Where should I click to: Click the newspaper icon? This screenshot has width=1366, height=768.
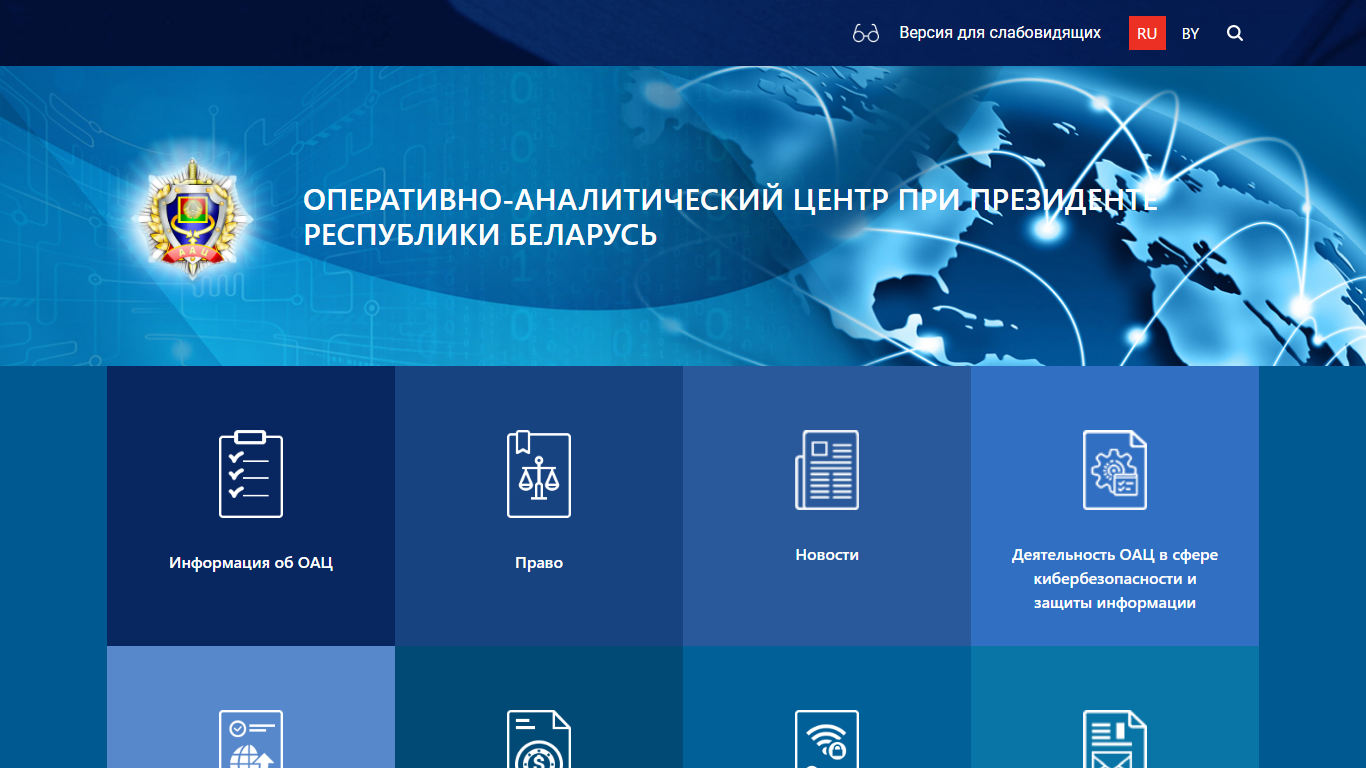tap(827, 470)
